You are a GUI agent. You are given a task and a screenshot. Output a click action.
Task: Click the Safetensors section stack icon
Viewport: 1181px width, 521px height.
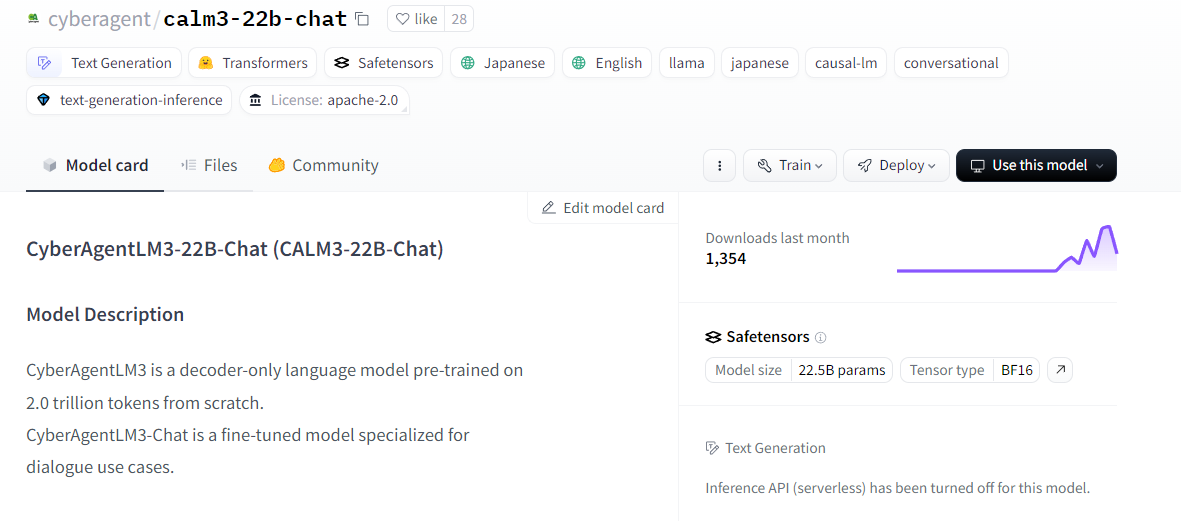[713, 337]
